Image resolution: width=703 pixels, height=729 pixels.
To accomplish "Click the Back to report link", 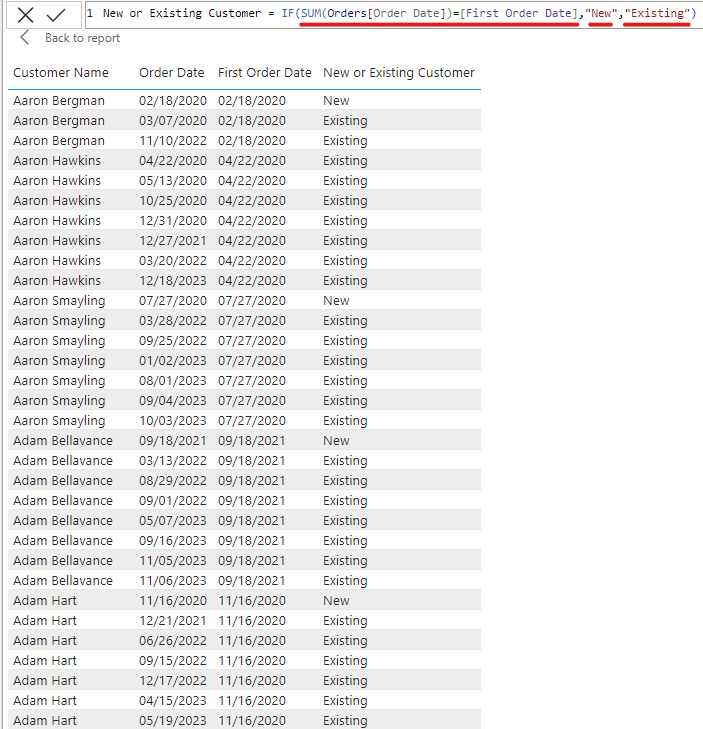I will click(82, 38).
